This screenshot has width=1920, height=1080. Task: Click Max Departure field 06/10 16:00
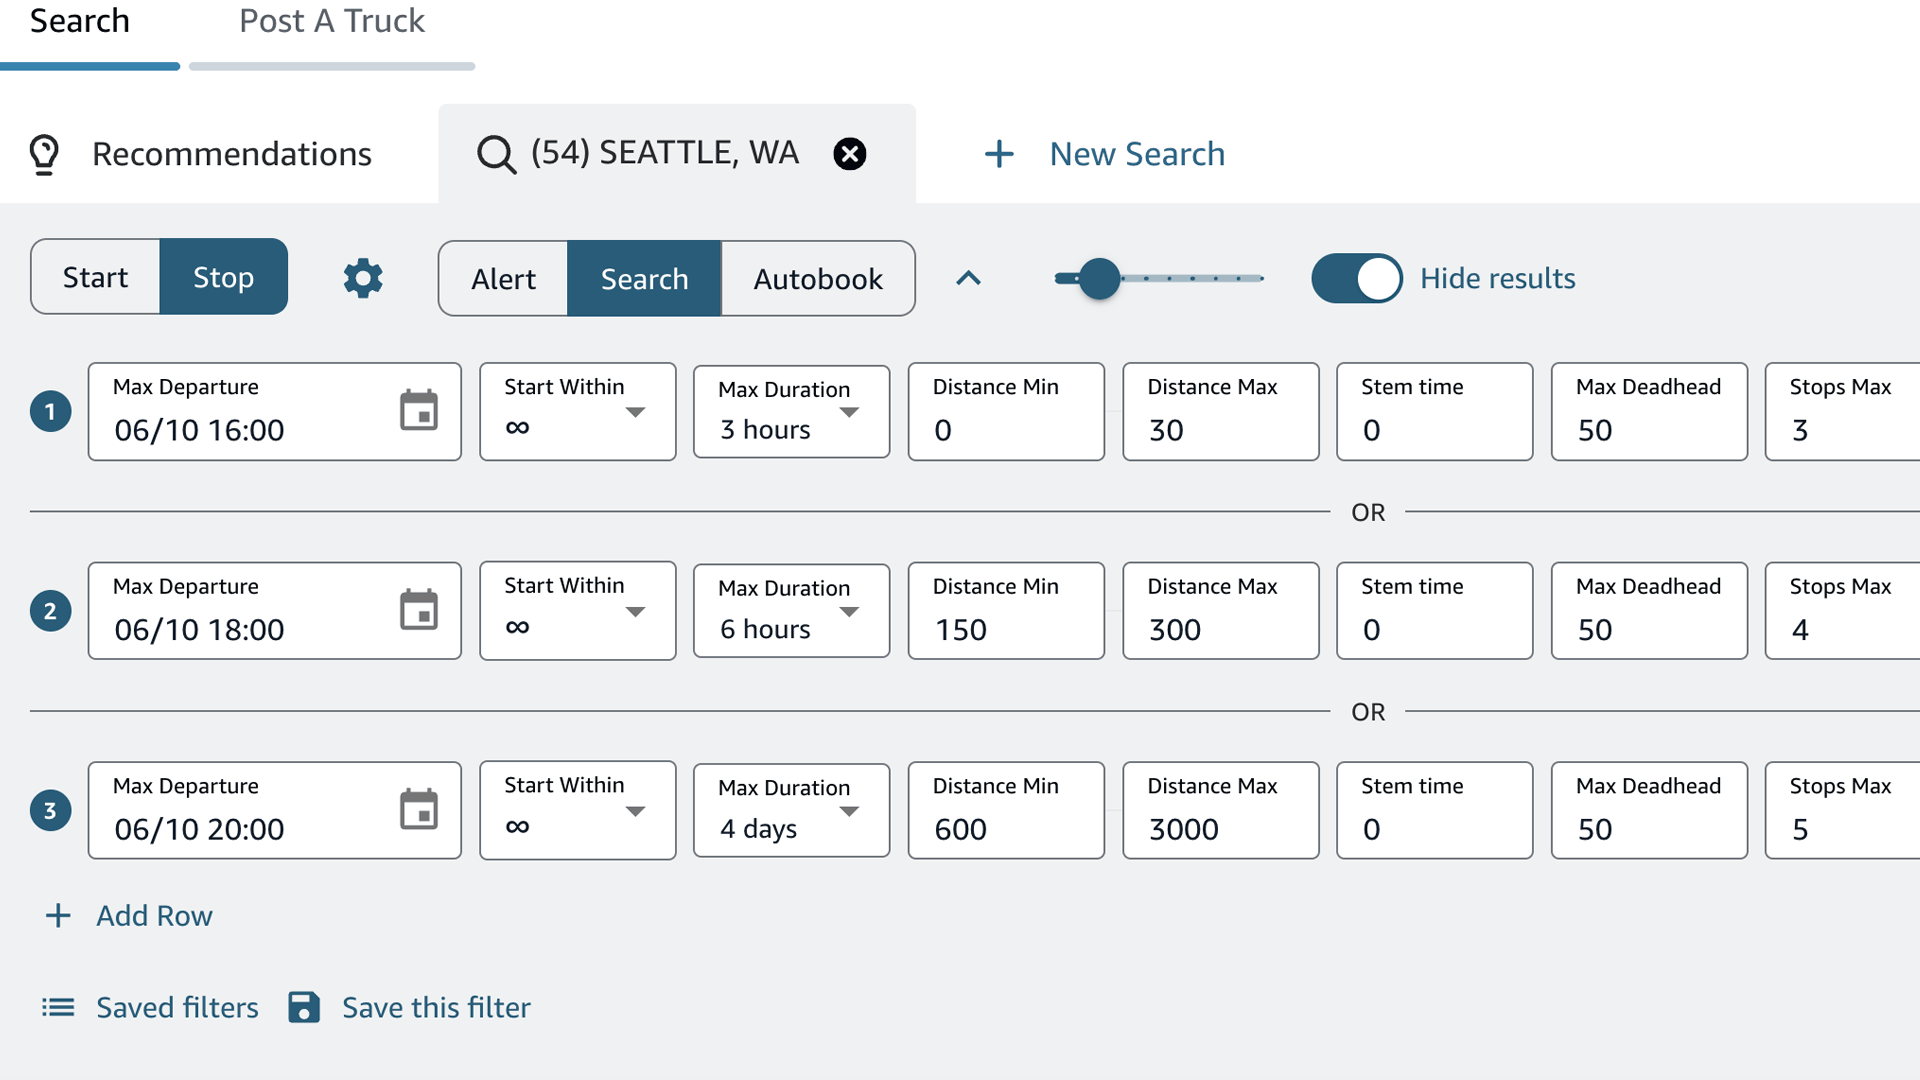tap(274, 411)
